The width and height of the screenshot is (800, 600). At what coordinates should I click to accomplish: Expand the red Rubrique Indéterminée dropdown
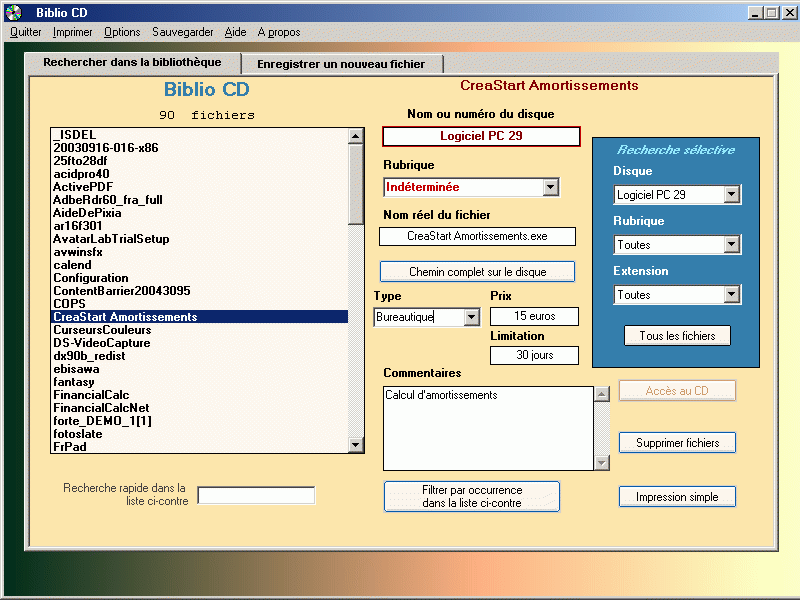tap(550, 187)
